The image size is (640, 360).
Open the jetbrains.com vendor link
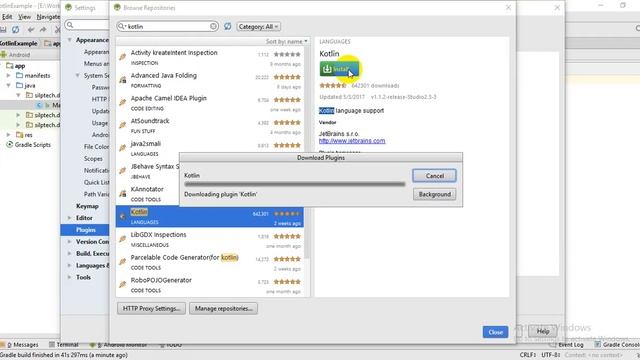tap(352, 141)
